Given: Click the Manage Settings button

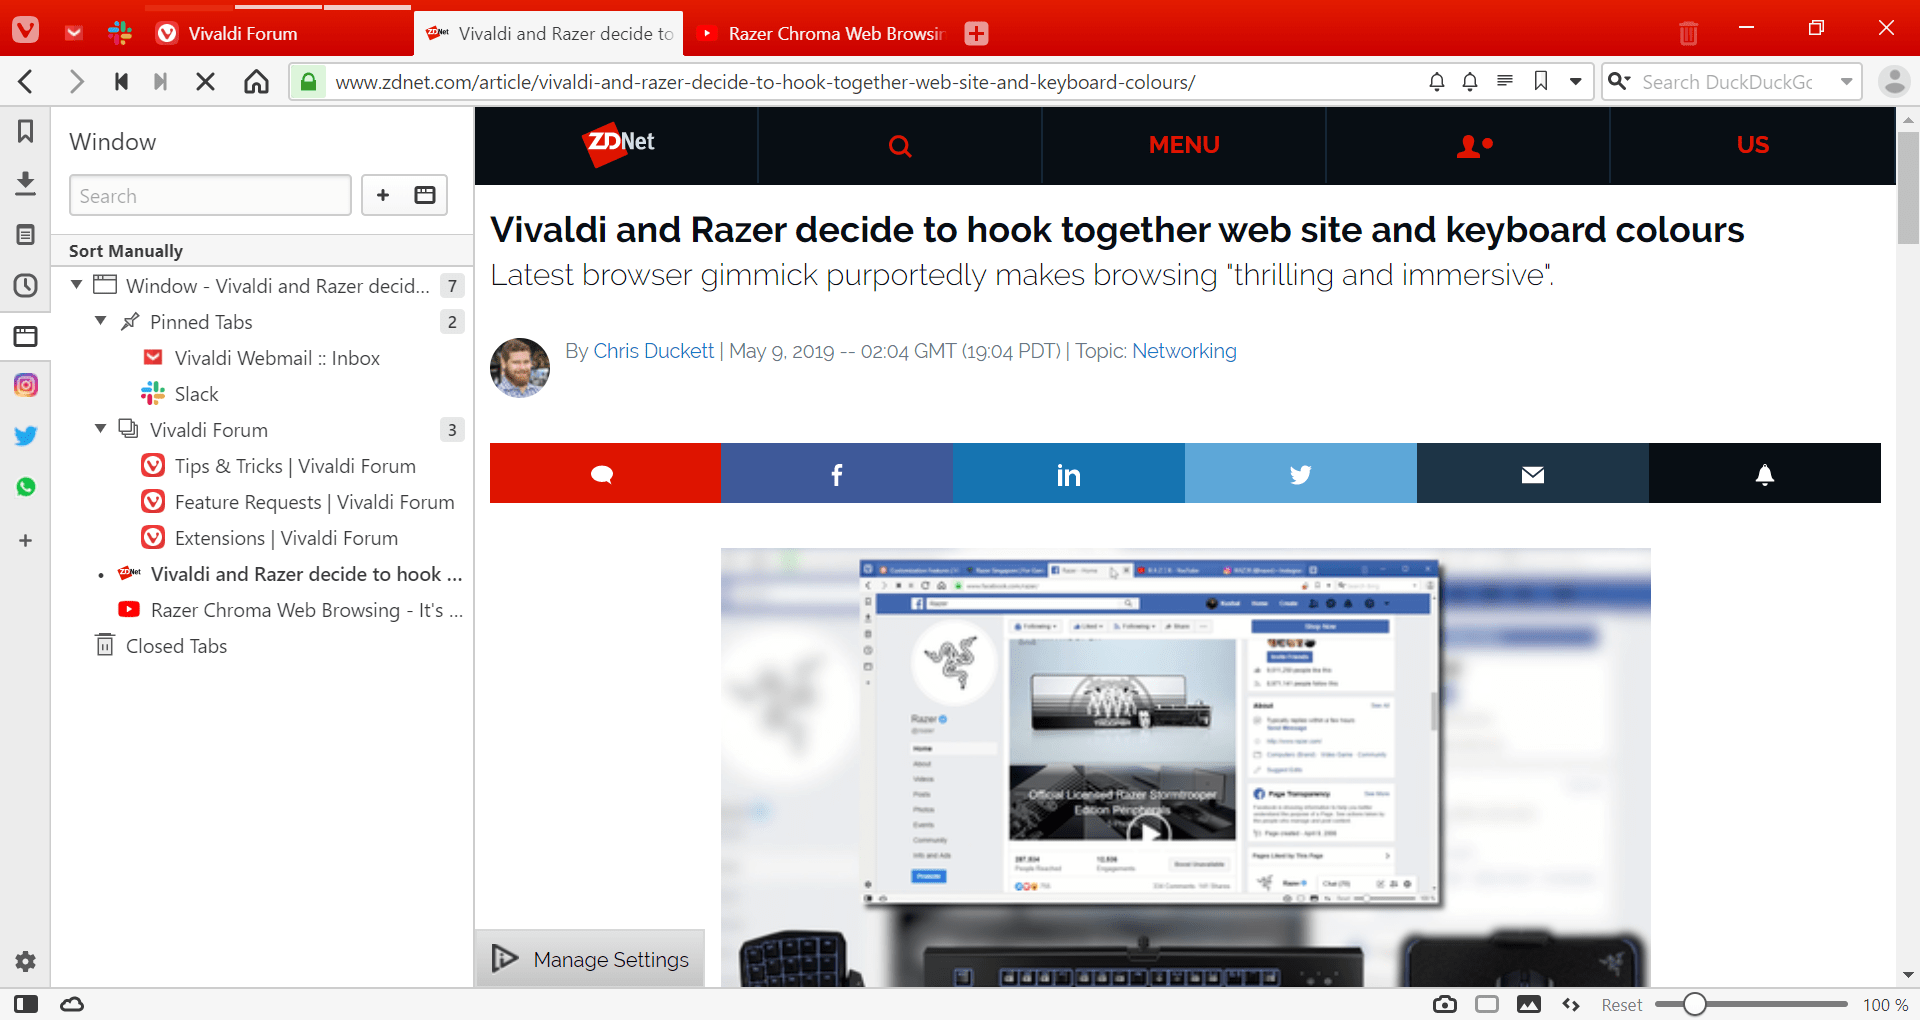Looking at the screenshot, I should click(x=589, y=958).
